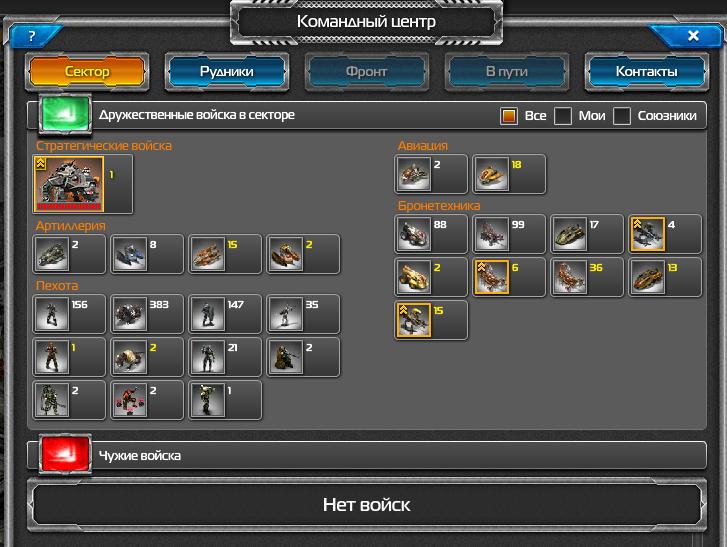Screen dimensions: 727x547
Task: Collapse the green friendly troops section
Action: (x=64, y=114)
